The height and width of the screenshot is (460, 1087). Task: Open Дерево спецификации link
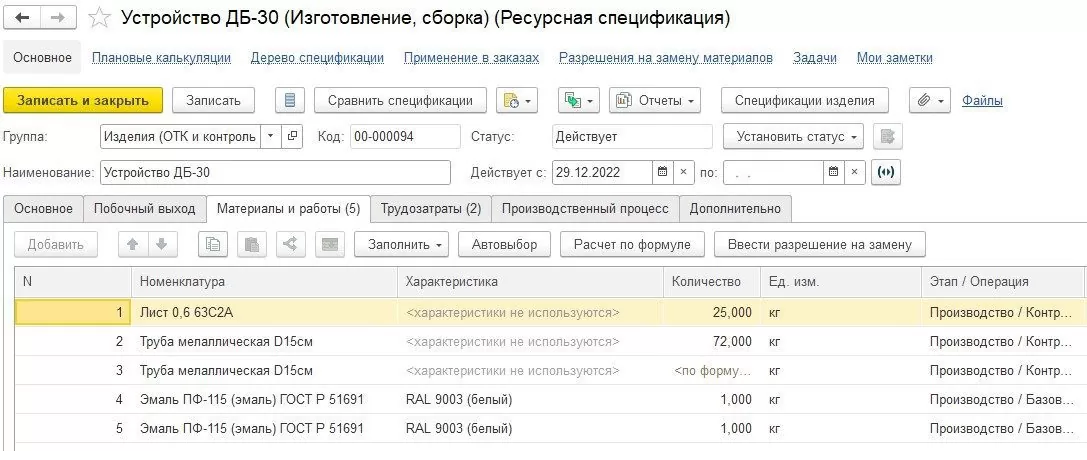(317, 58)
